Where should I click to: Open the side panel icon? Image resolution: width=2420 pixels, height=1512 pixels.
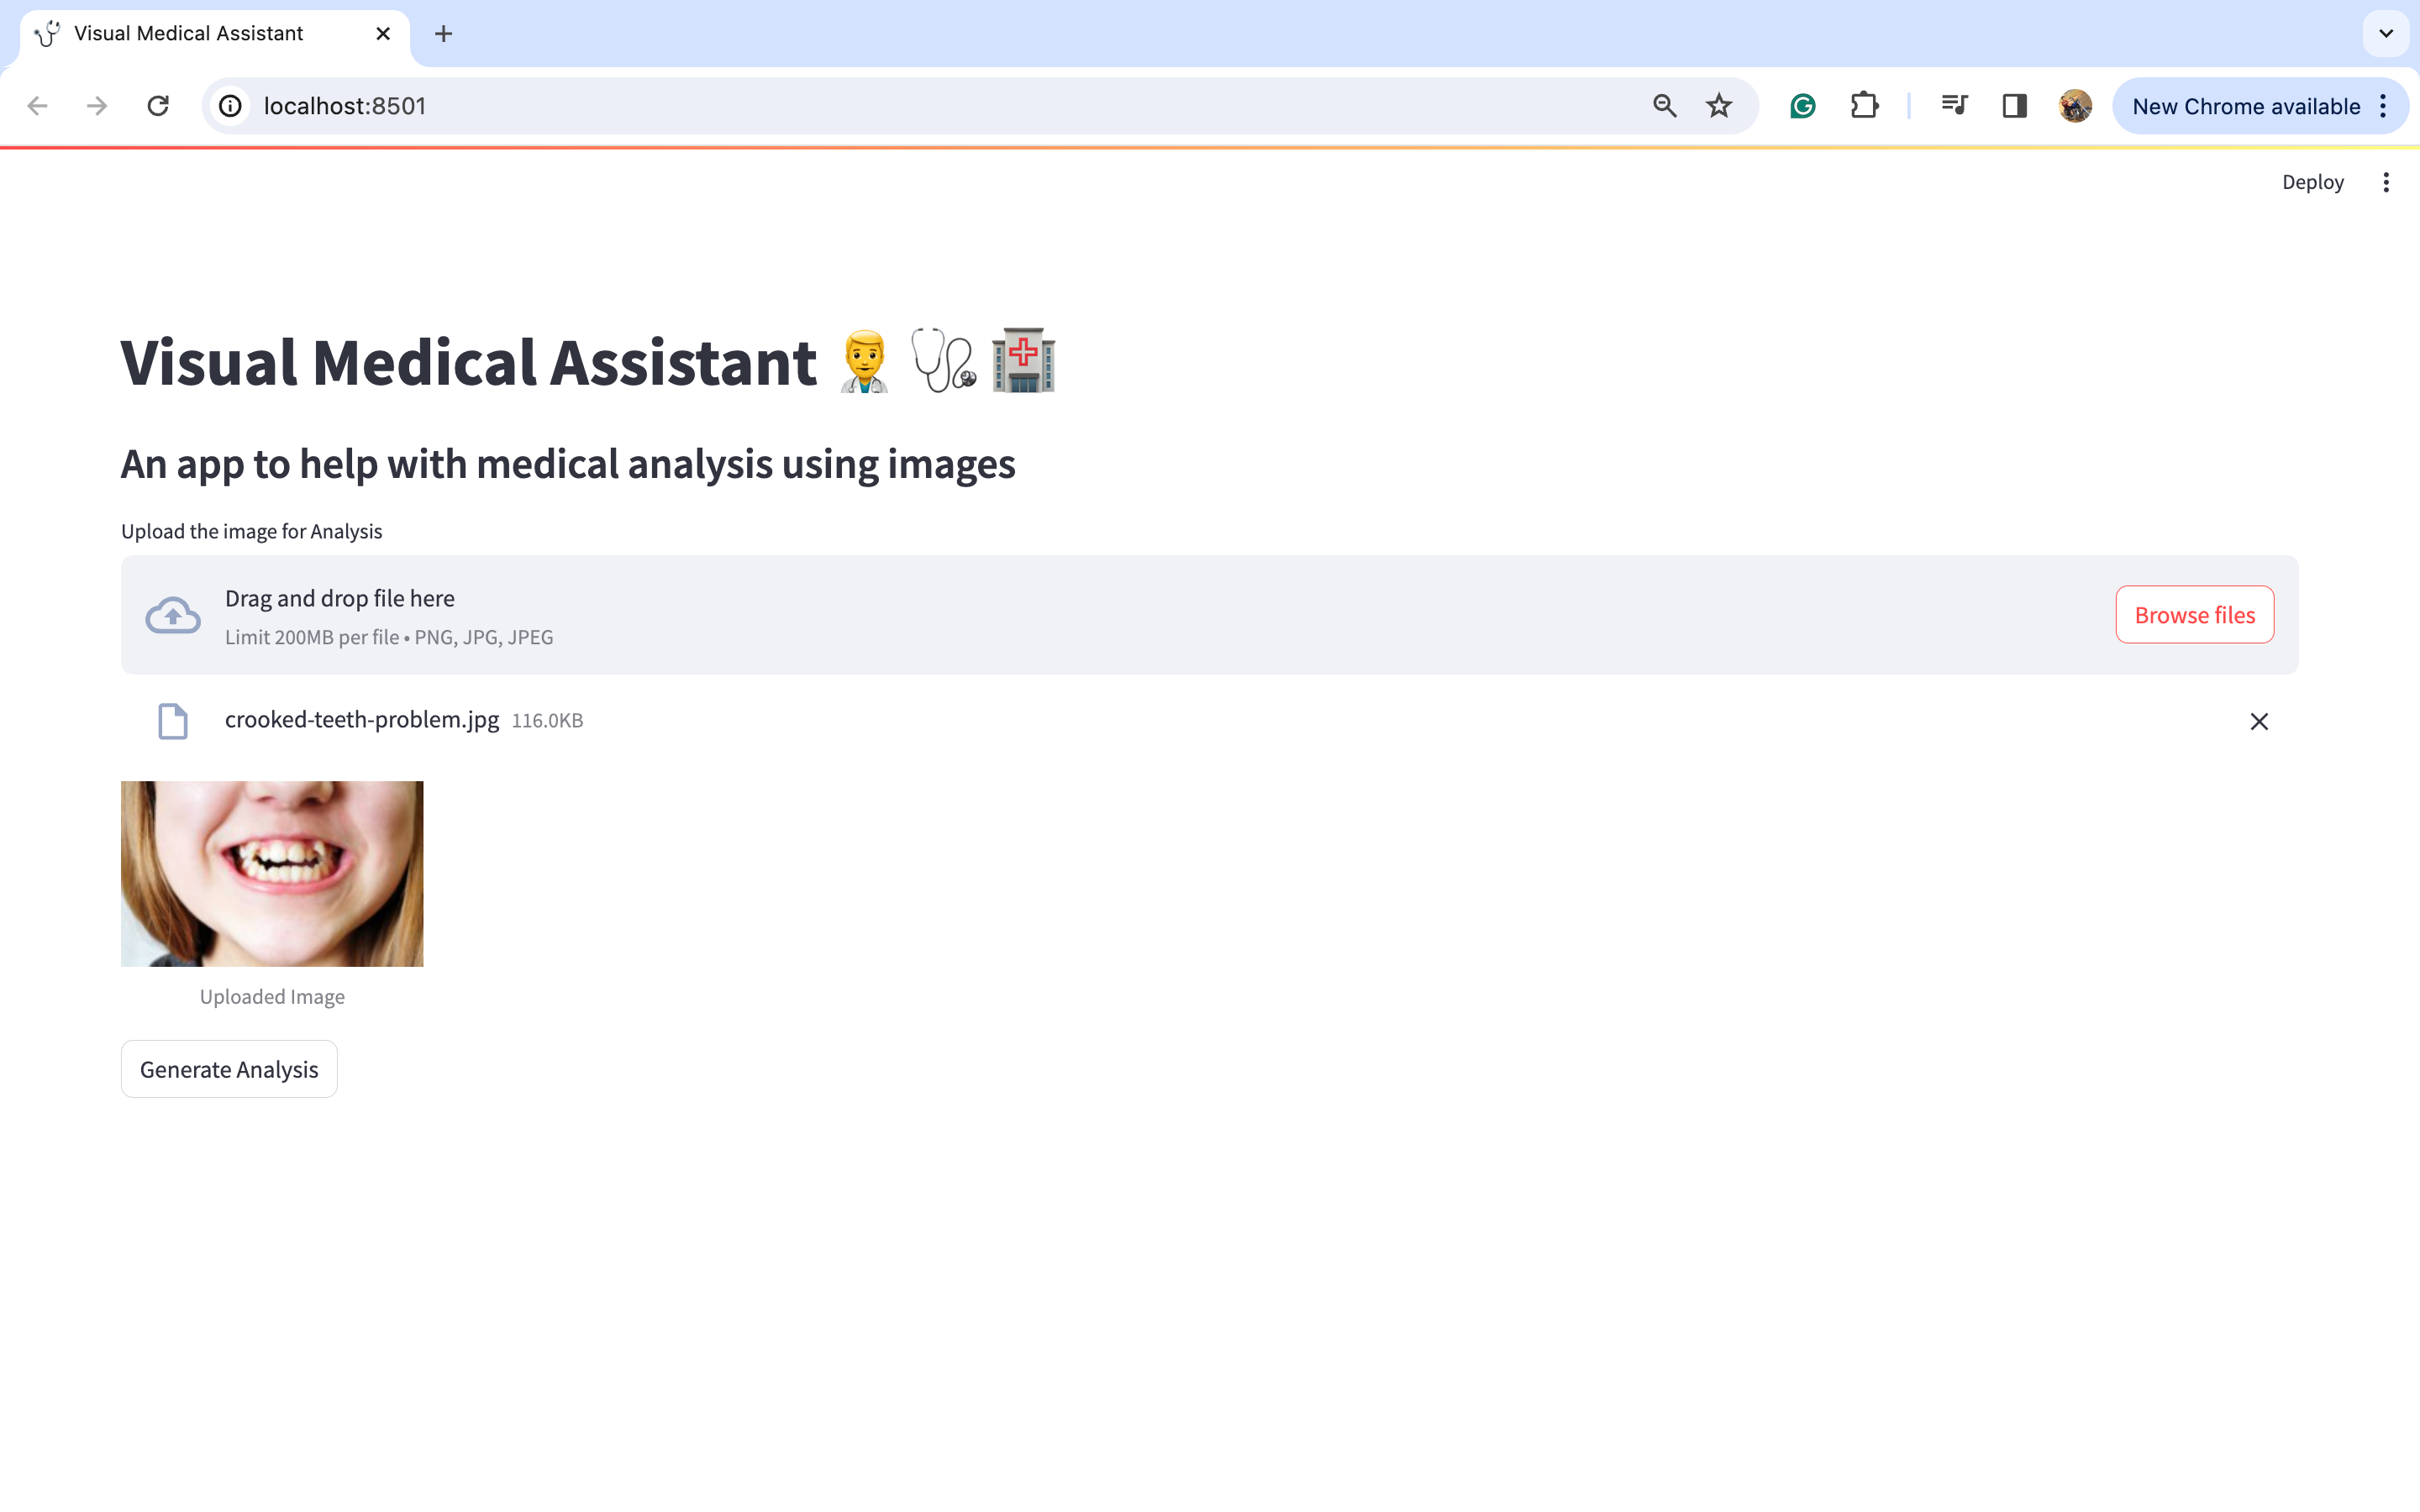[2014, 105]
